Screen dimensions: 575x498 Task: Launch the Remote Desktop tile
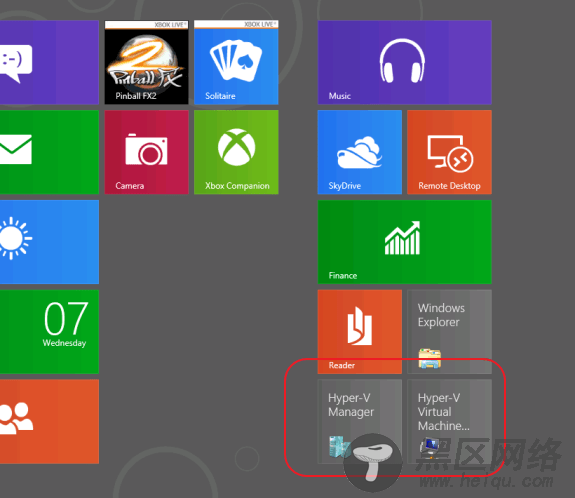coord(450,152)
